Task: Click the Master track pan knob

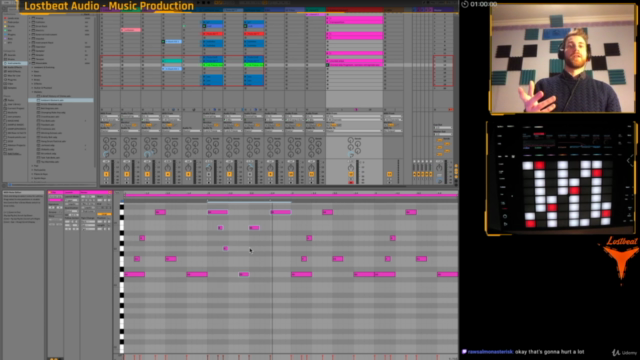Action: 439,168
